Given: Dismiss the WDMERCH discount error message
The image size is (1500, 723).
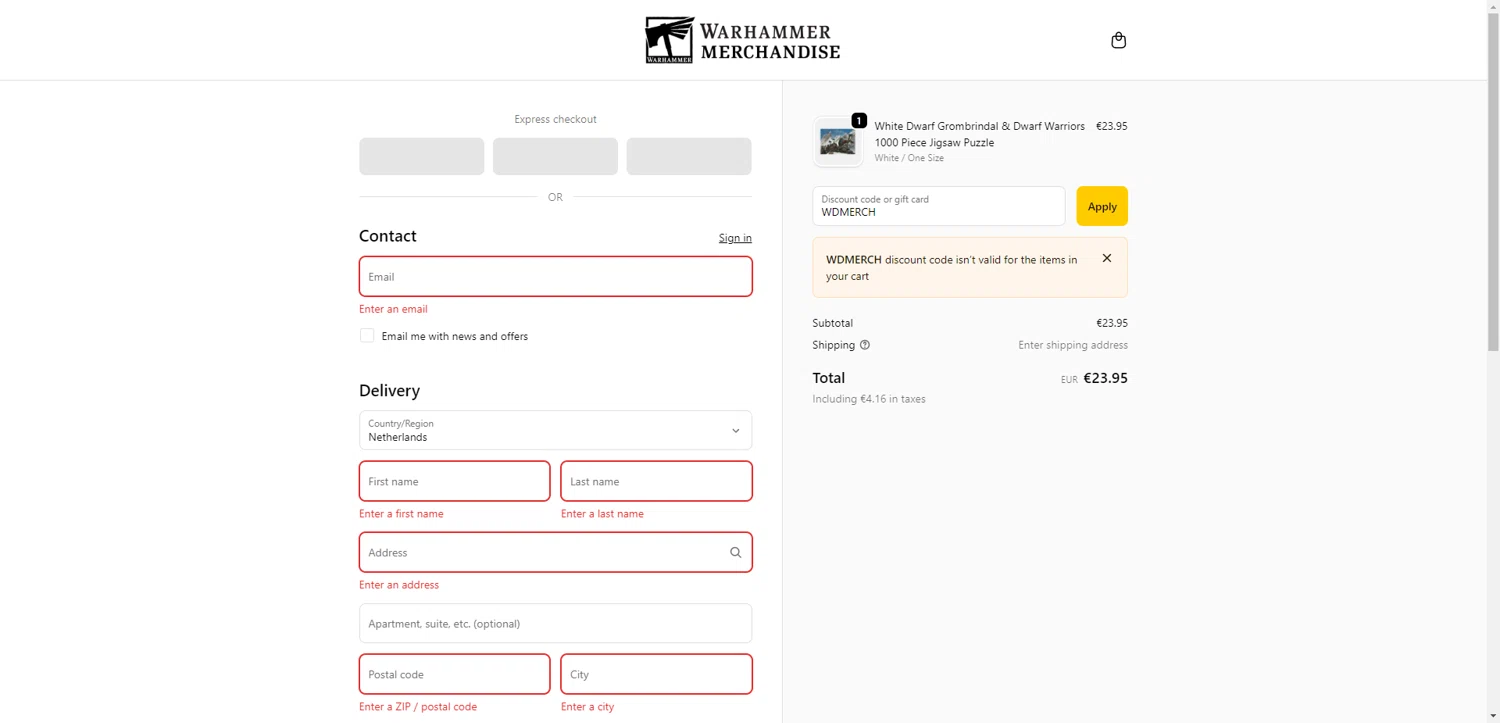Looking at the screenshot, I should pyautogui.click(x=1107, y=258).
